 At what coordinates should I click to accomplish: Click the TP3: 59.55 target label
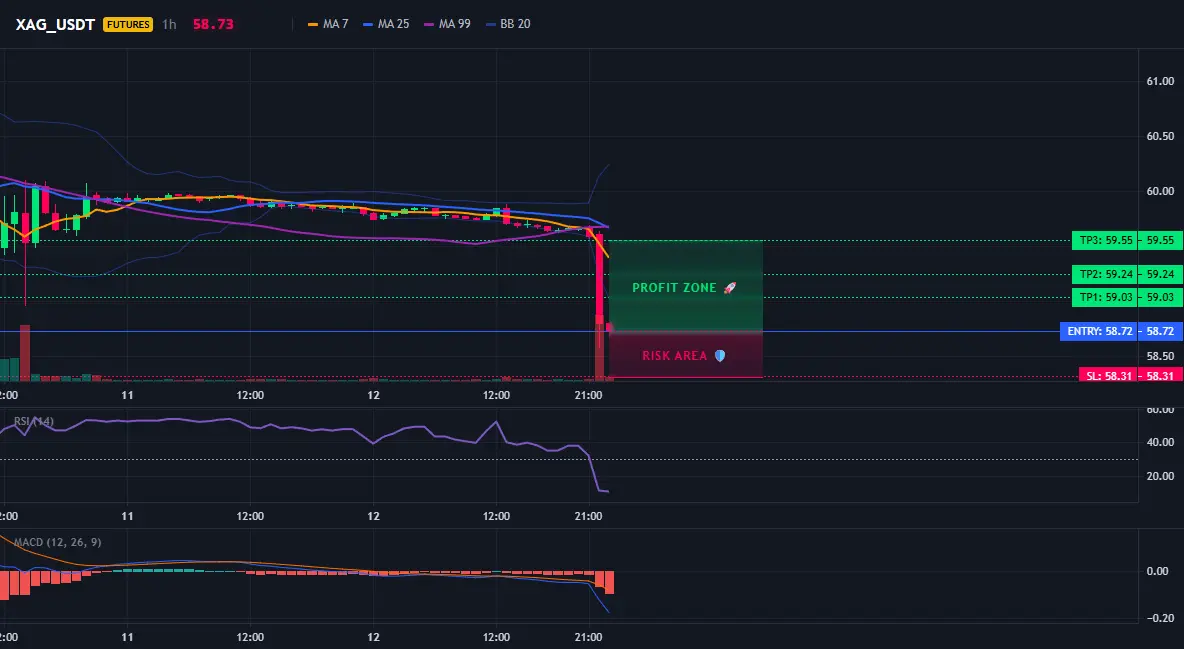(x=1105, y=240)
